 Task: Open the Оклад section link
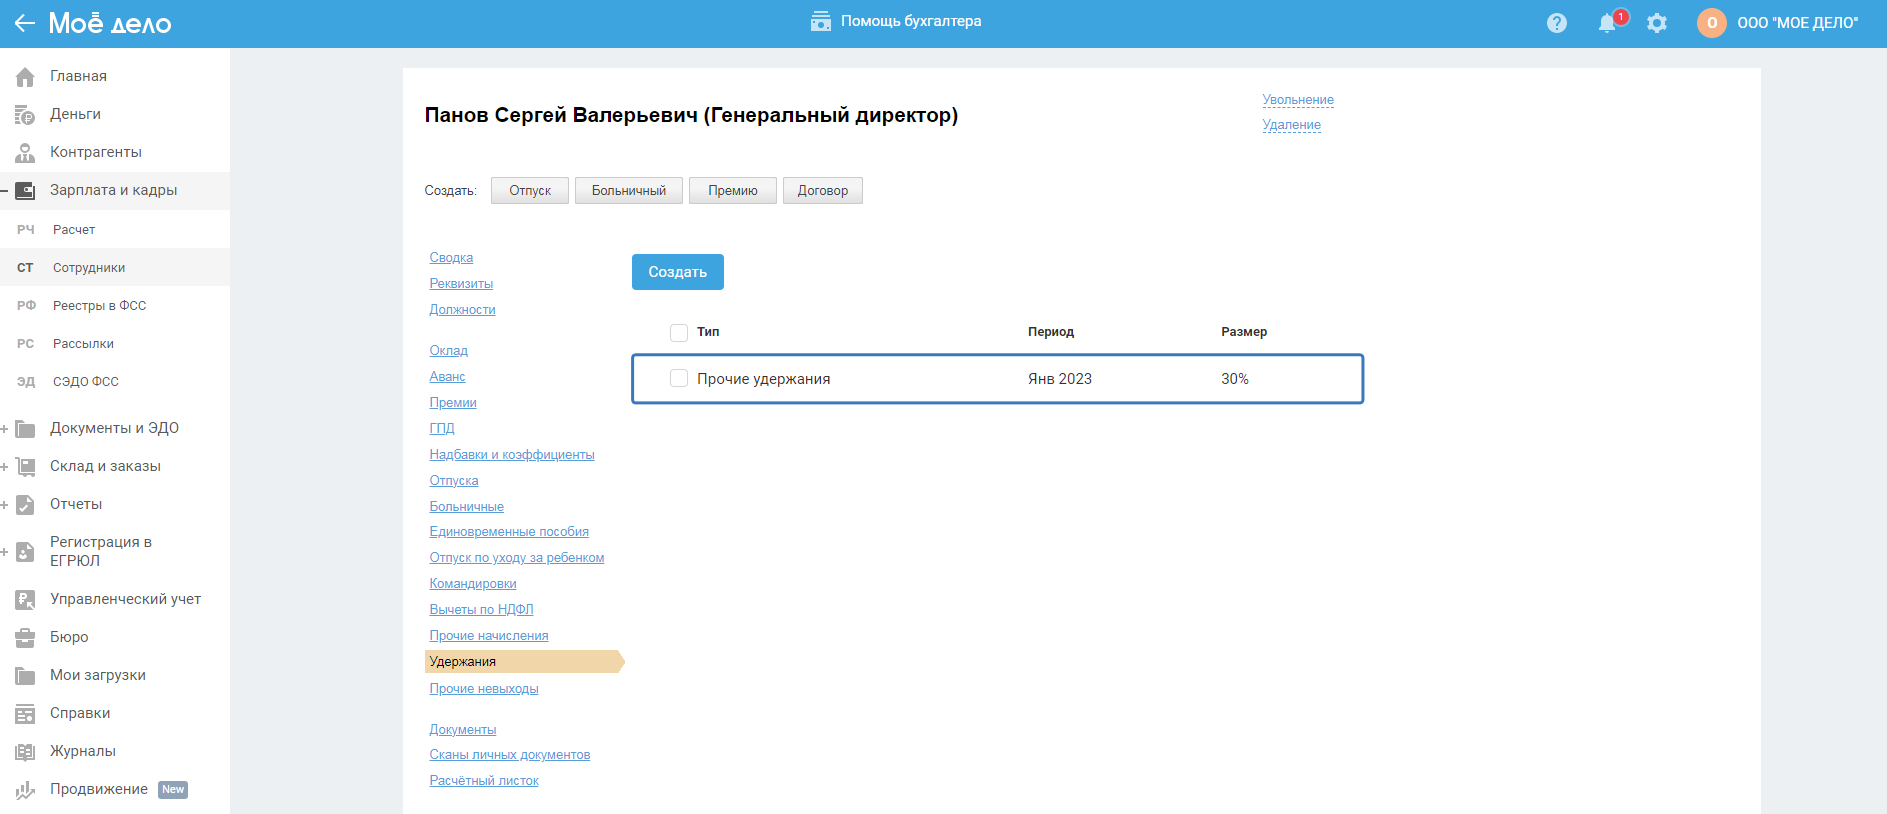pos(449,351)
